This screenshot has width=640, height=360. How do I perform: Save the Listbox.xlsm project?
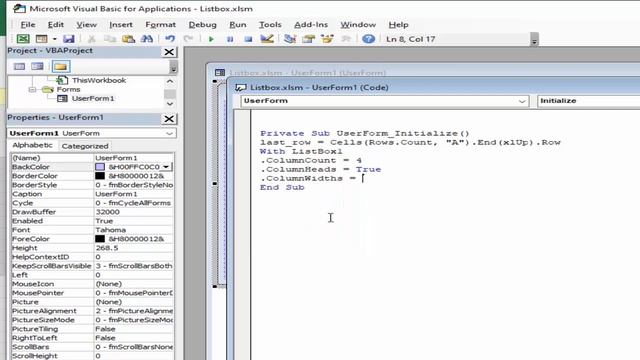point(69,39)
